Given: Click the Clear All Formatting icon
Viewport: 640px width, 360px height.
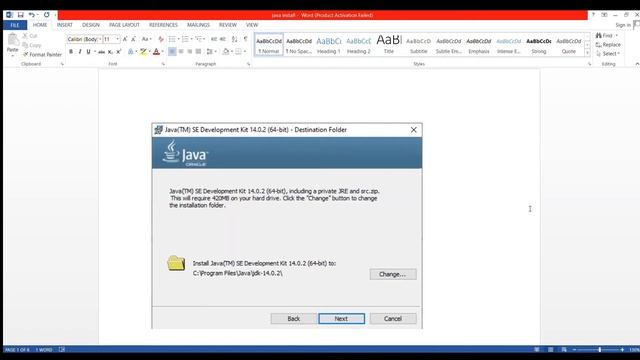Looking at the screenshot, I should 161,39.
